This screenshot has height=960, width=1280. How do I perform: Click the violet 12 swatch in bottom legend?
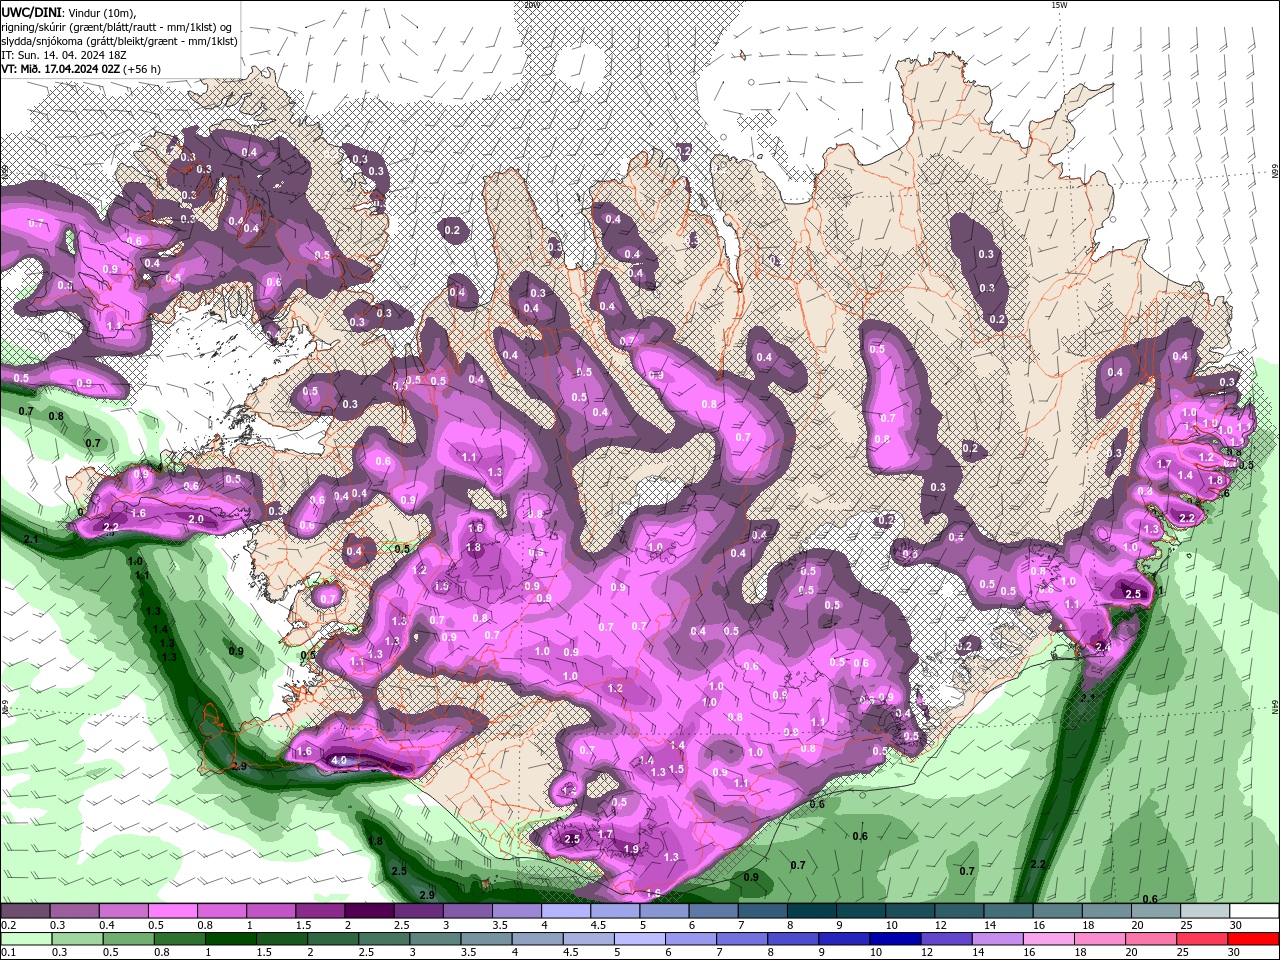click(x=946, y=939)
